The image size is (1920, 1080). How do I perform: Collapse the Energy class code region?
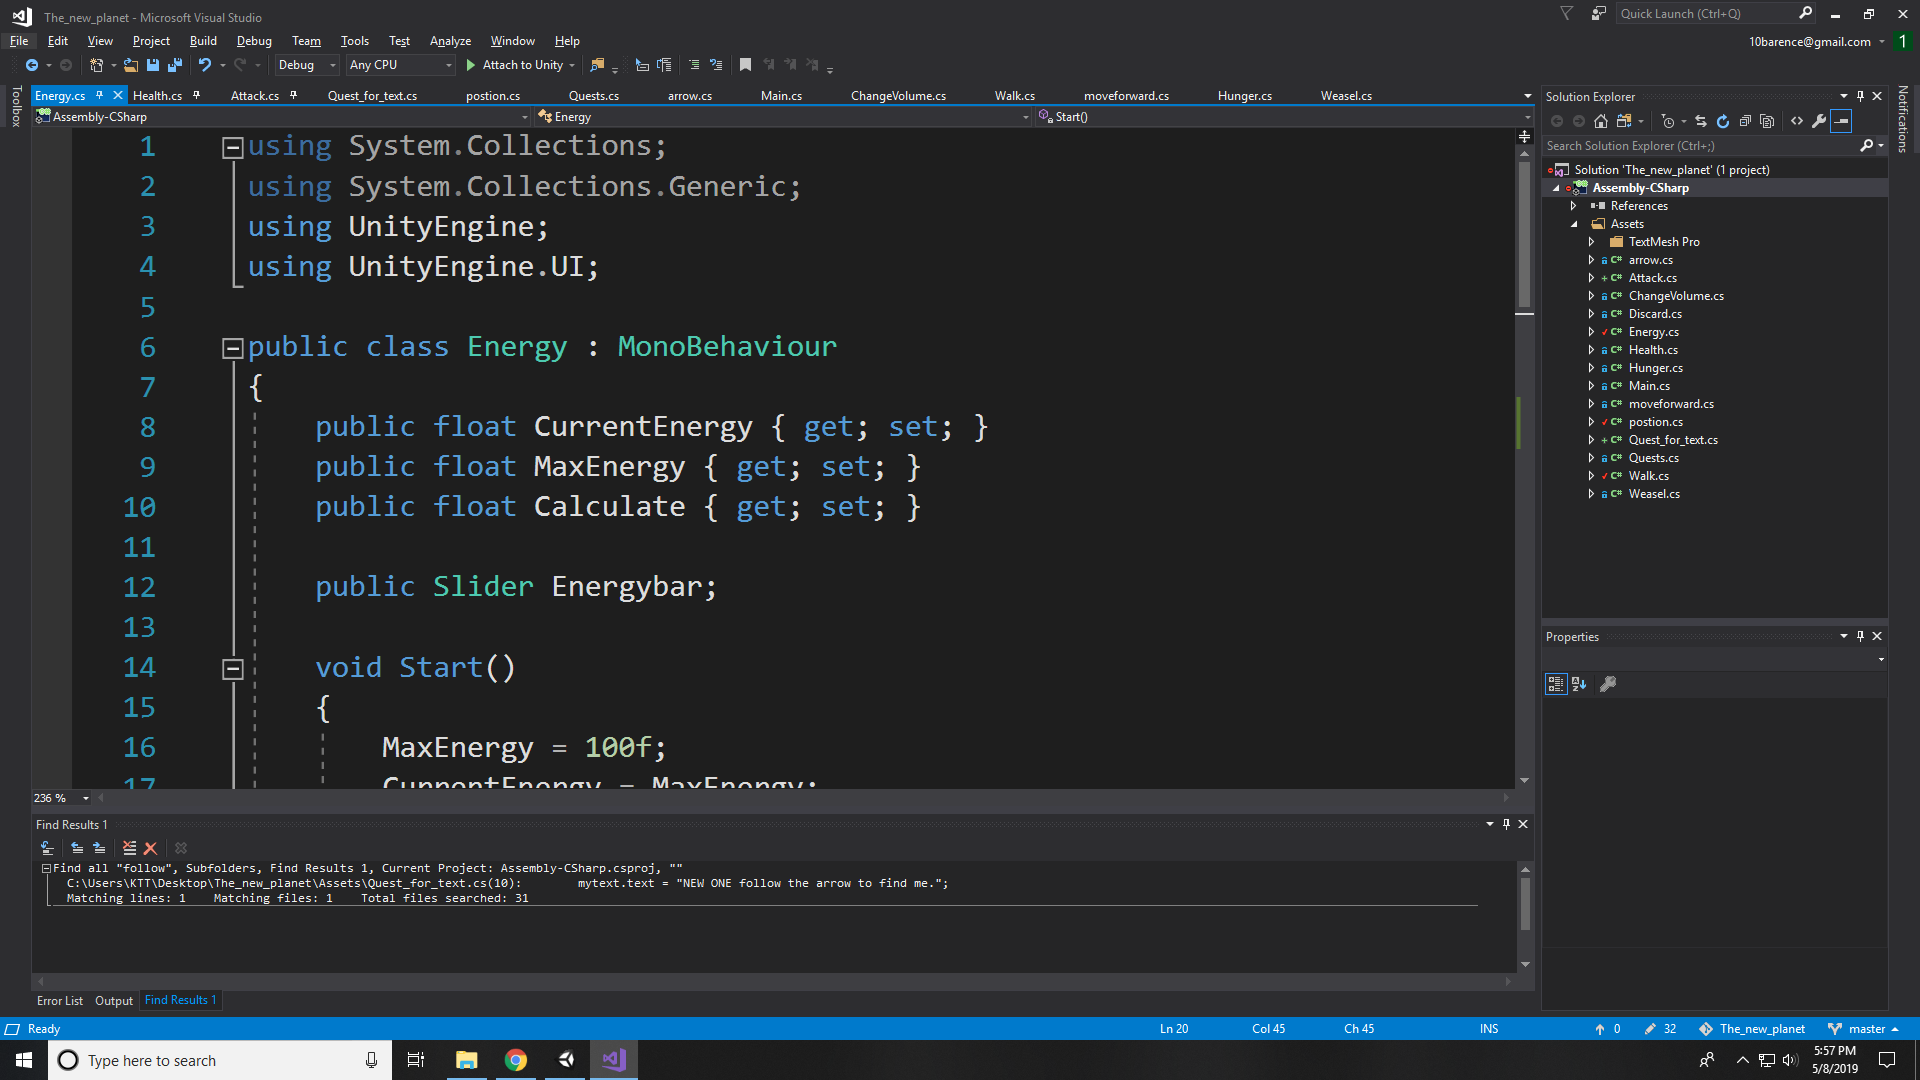tap(232, 348)
